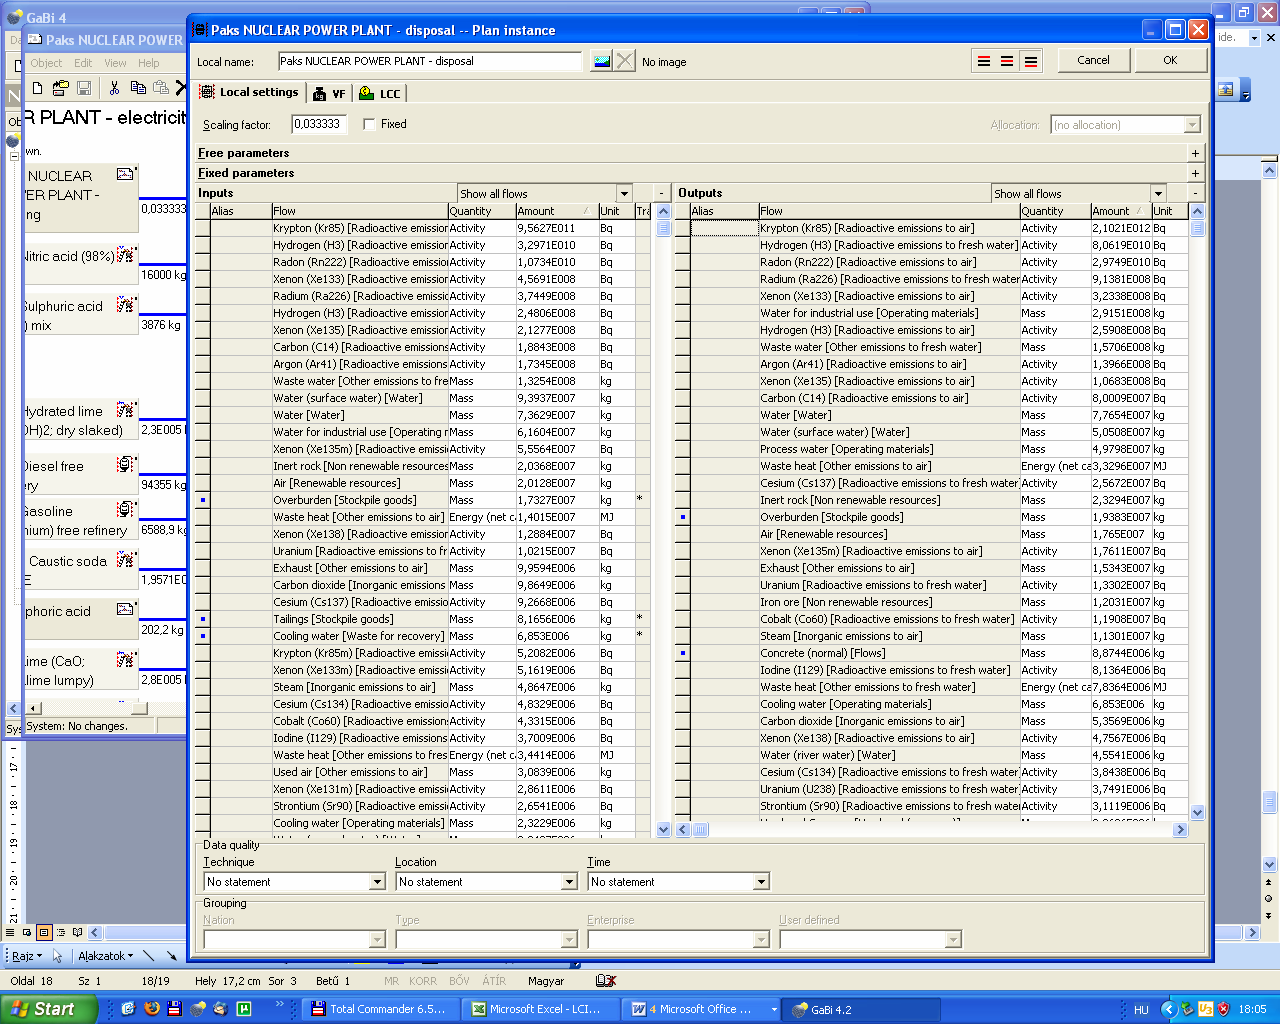Open the Outputs Show all flows dropdown

[1158, 194]
